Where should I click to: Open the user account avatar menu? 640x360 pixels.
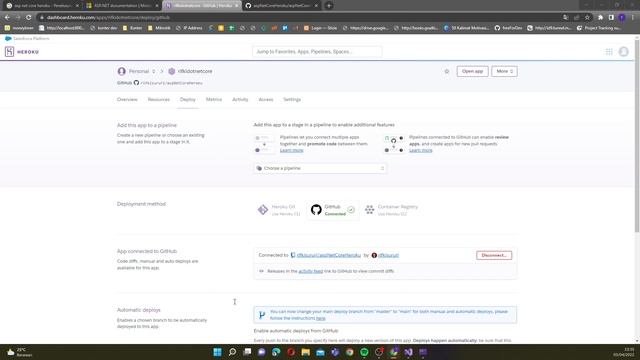point(623,52)
